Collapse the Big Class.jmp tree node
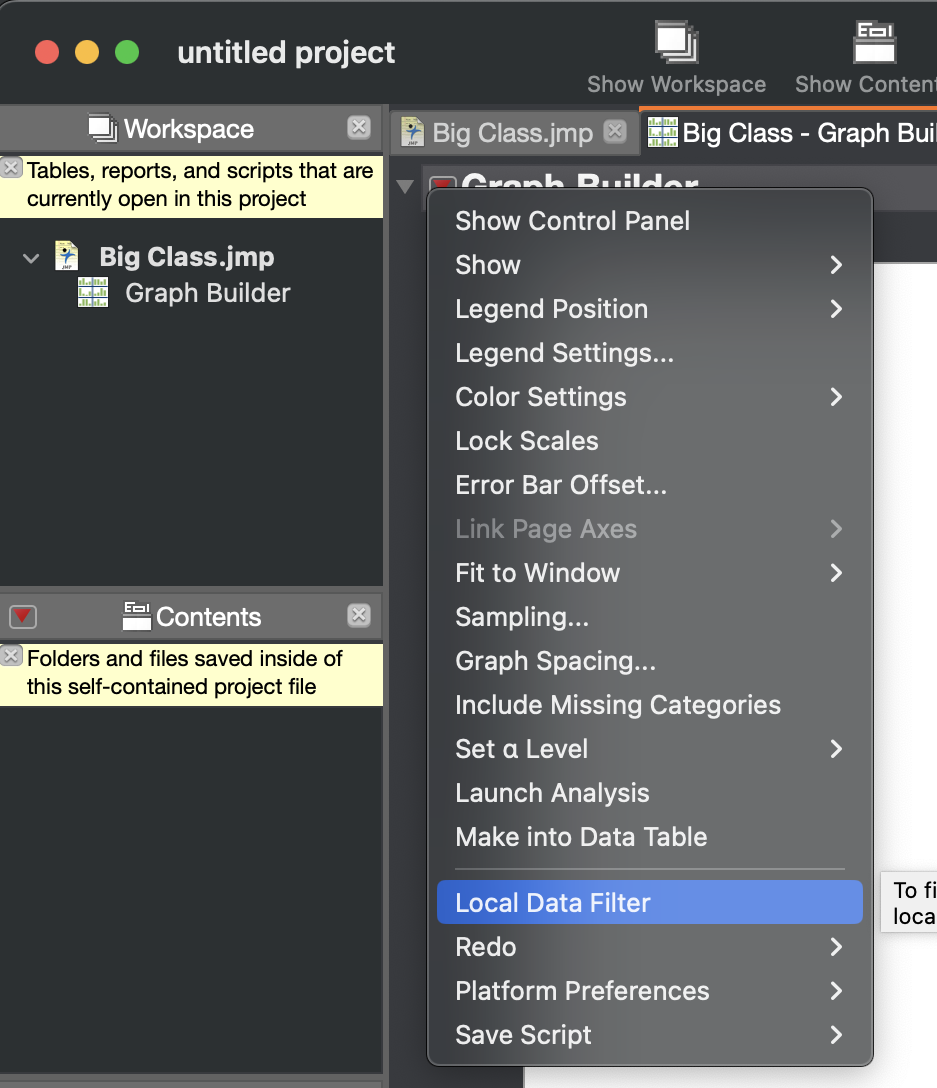The height and width of the screenshot is (1088, 937). 30,256
